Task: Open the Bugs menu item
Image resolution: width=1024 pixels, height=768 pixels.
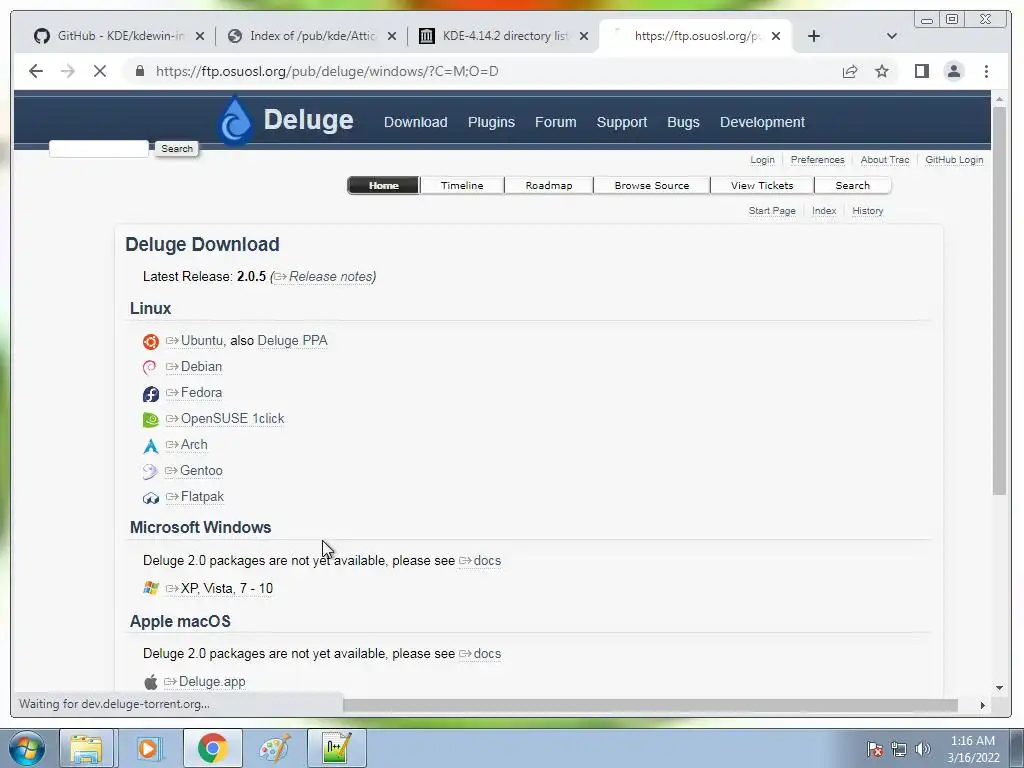Action: 683,122
